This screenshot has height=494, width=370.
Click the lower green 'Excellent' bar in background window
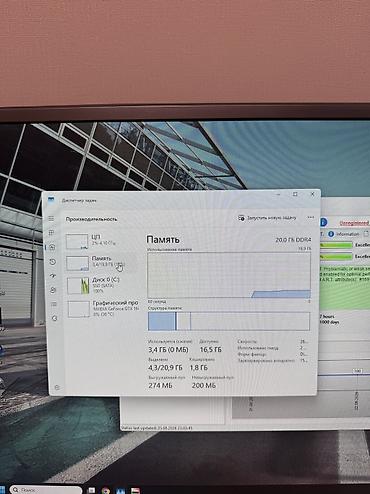point(336,256)
